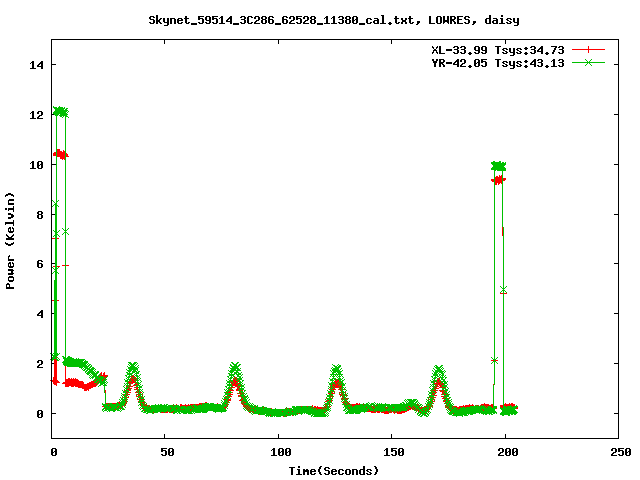Click the y-axis tick label 14

(x=36, y=65)
